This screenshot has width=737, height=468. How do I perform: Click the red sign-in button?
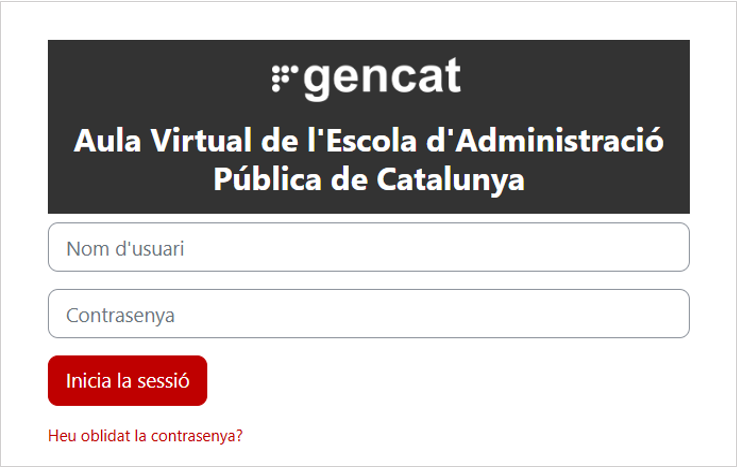(x=127, y=381)
